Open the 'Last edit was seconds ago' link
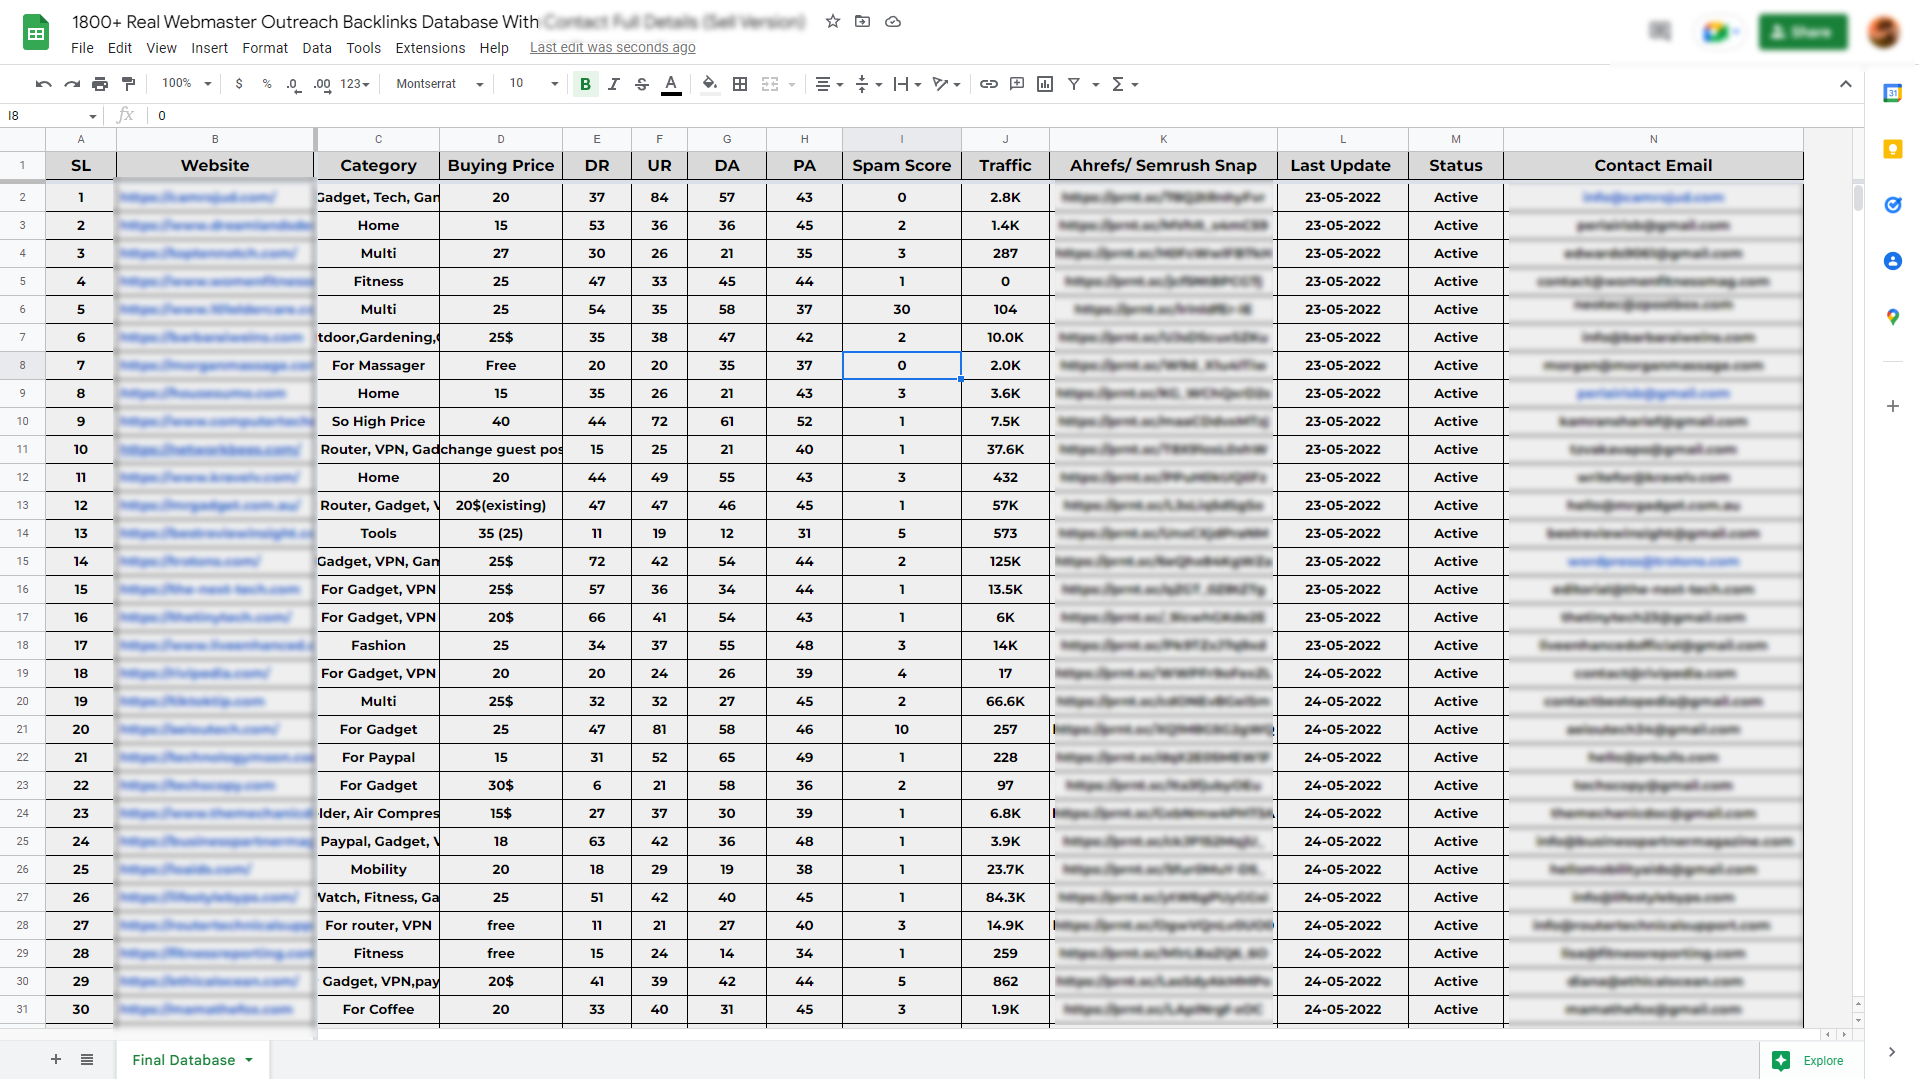Image resolution: width=1919 pixels, height=1079 pixels. pos(612,48)
